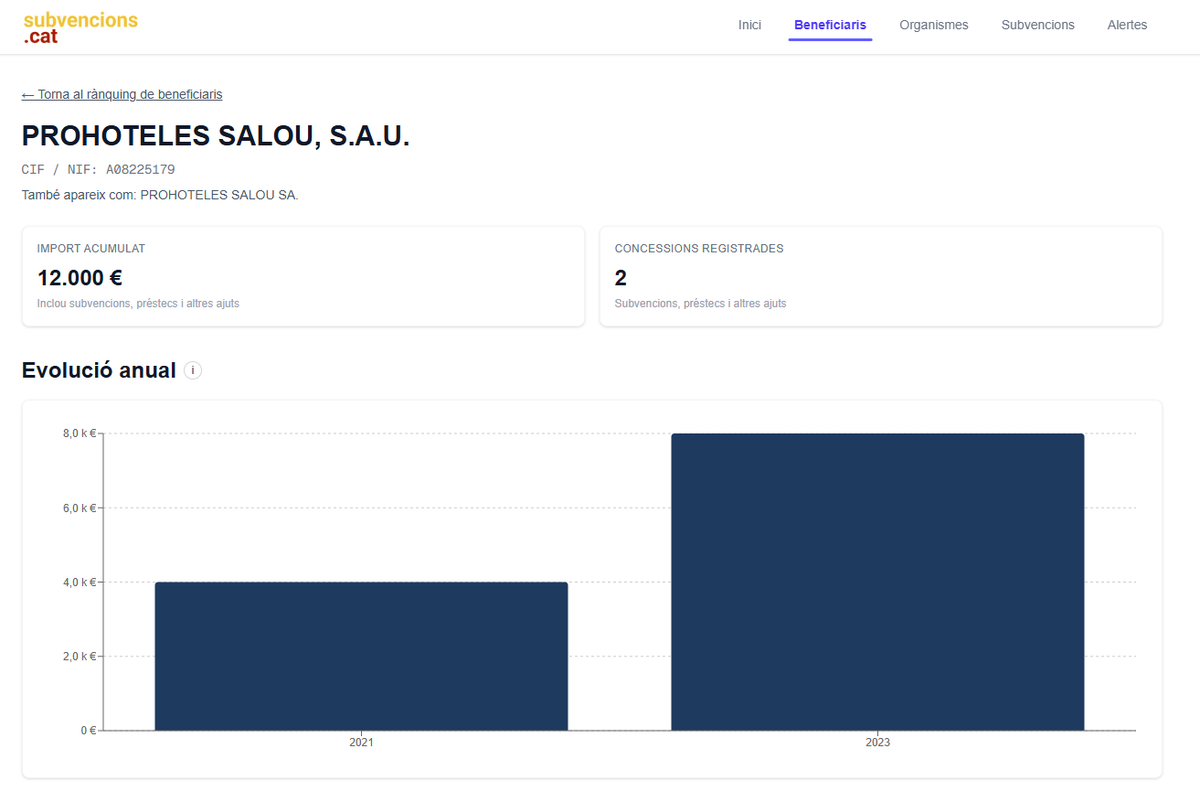Click the Evolució anual heading
1200x802 pixels.
[x=99, y=371]
